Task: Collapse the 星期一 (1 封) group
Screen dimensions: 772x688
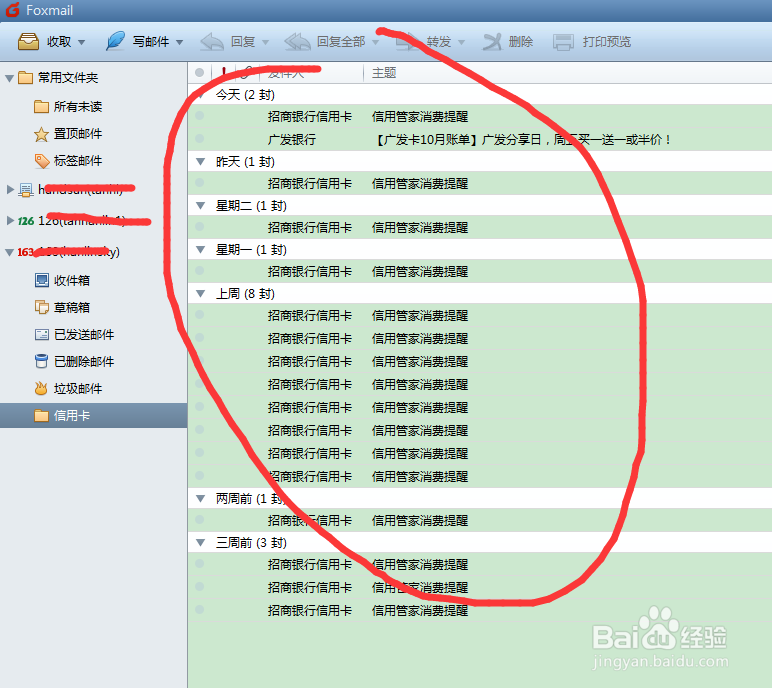Action: pos(200,250)
